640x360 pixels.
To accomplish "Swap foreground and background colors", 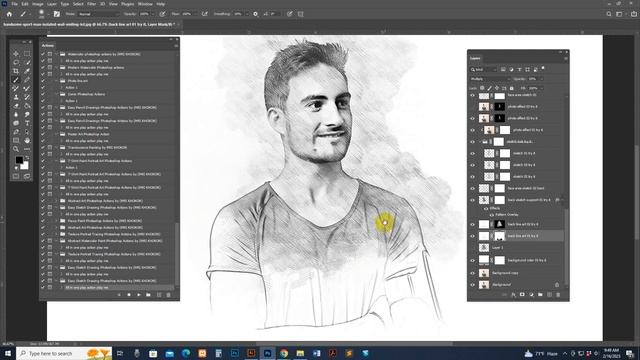I will (x=27, y=157).
